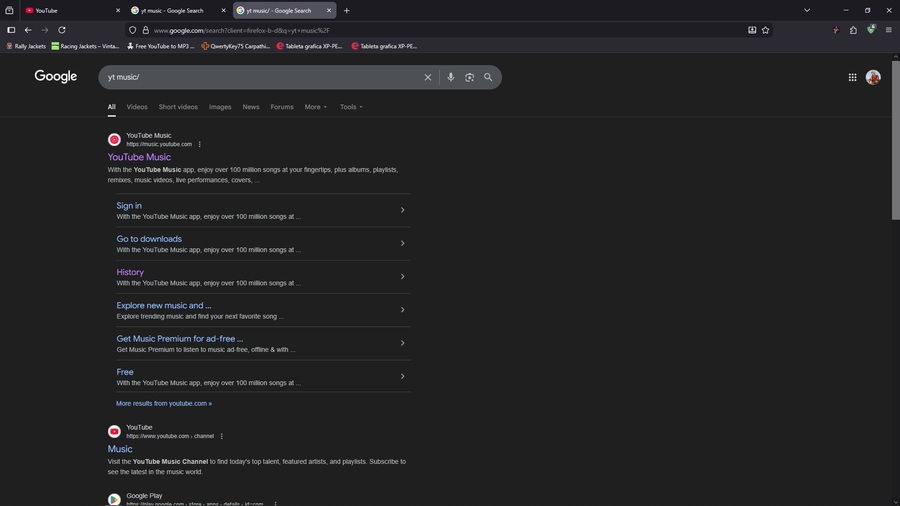Open QwertyKey75 Carpathi bookmark
This screenshot has width=900, height=506.
235,46
